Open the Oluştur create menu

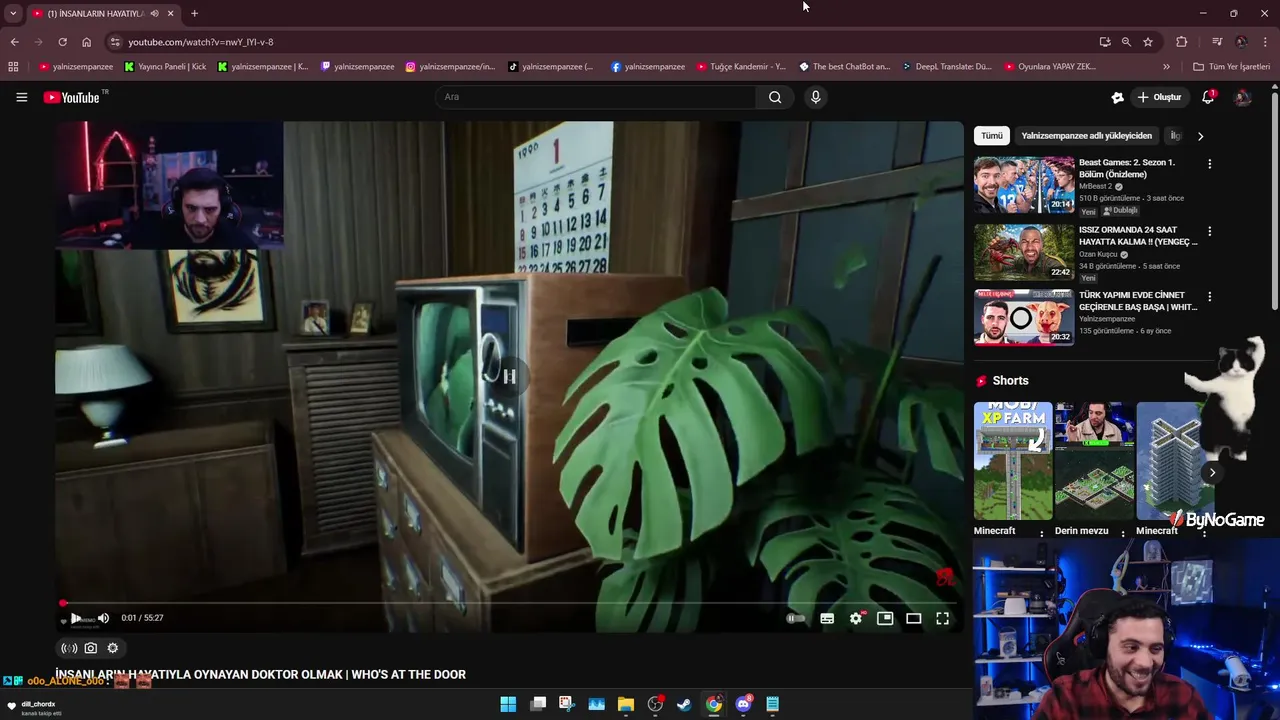1160,97
